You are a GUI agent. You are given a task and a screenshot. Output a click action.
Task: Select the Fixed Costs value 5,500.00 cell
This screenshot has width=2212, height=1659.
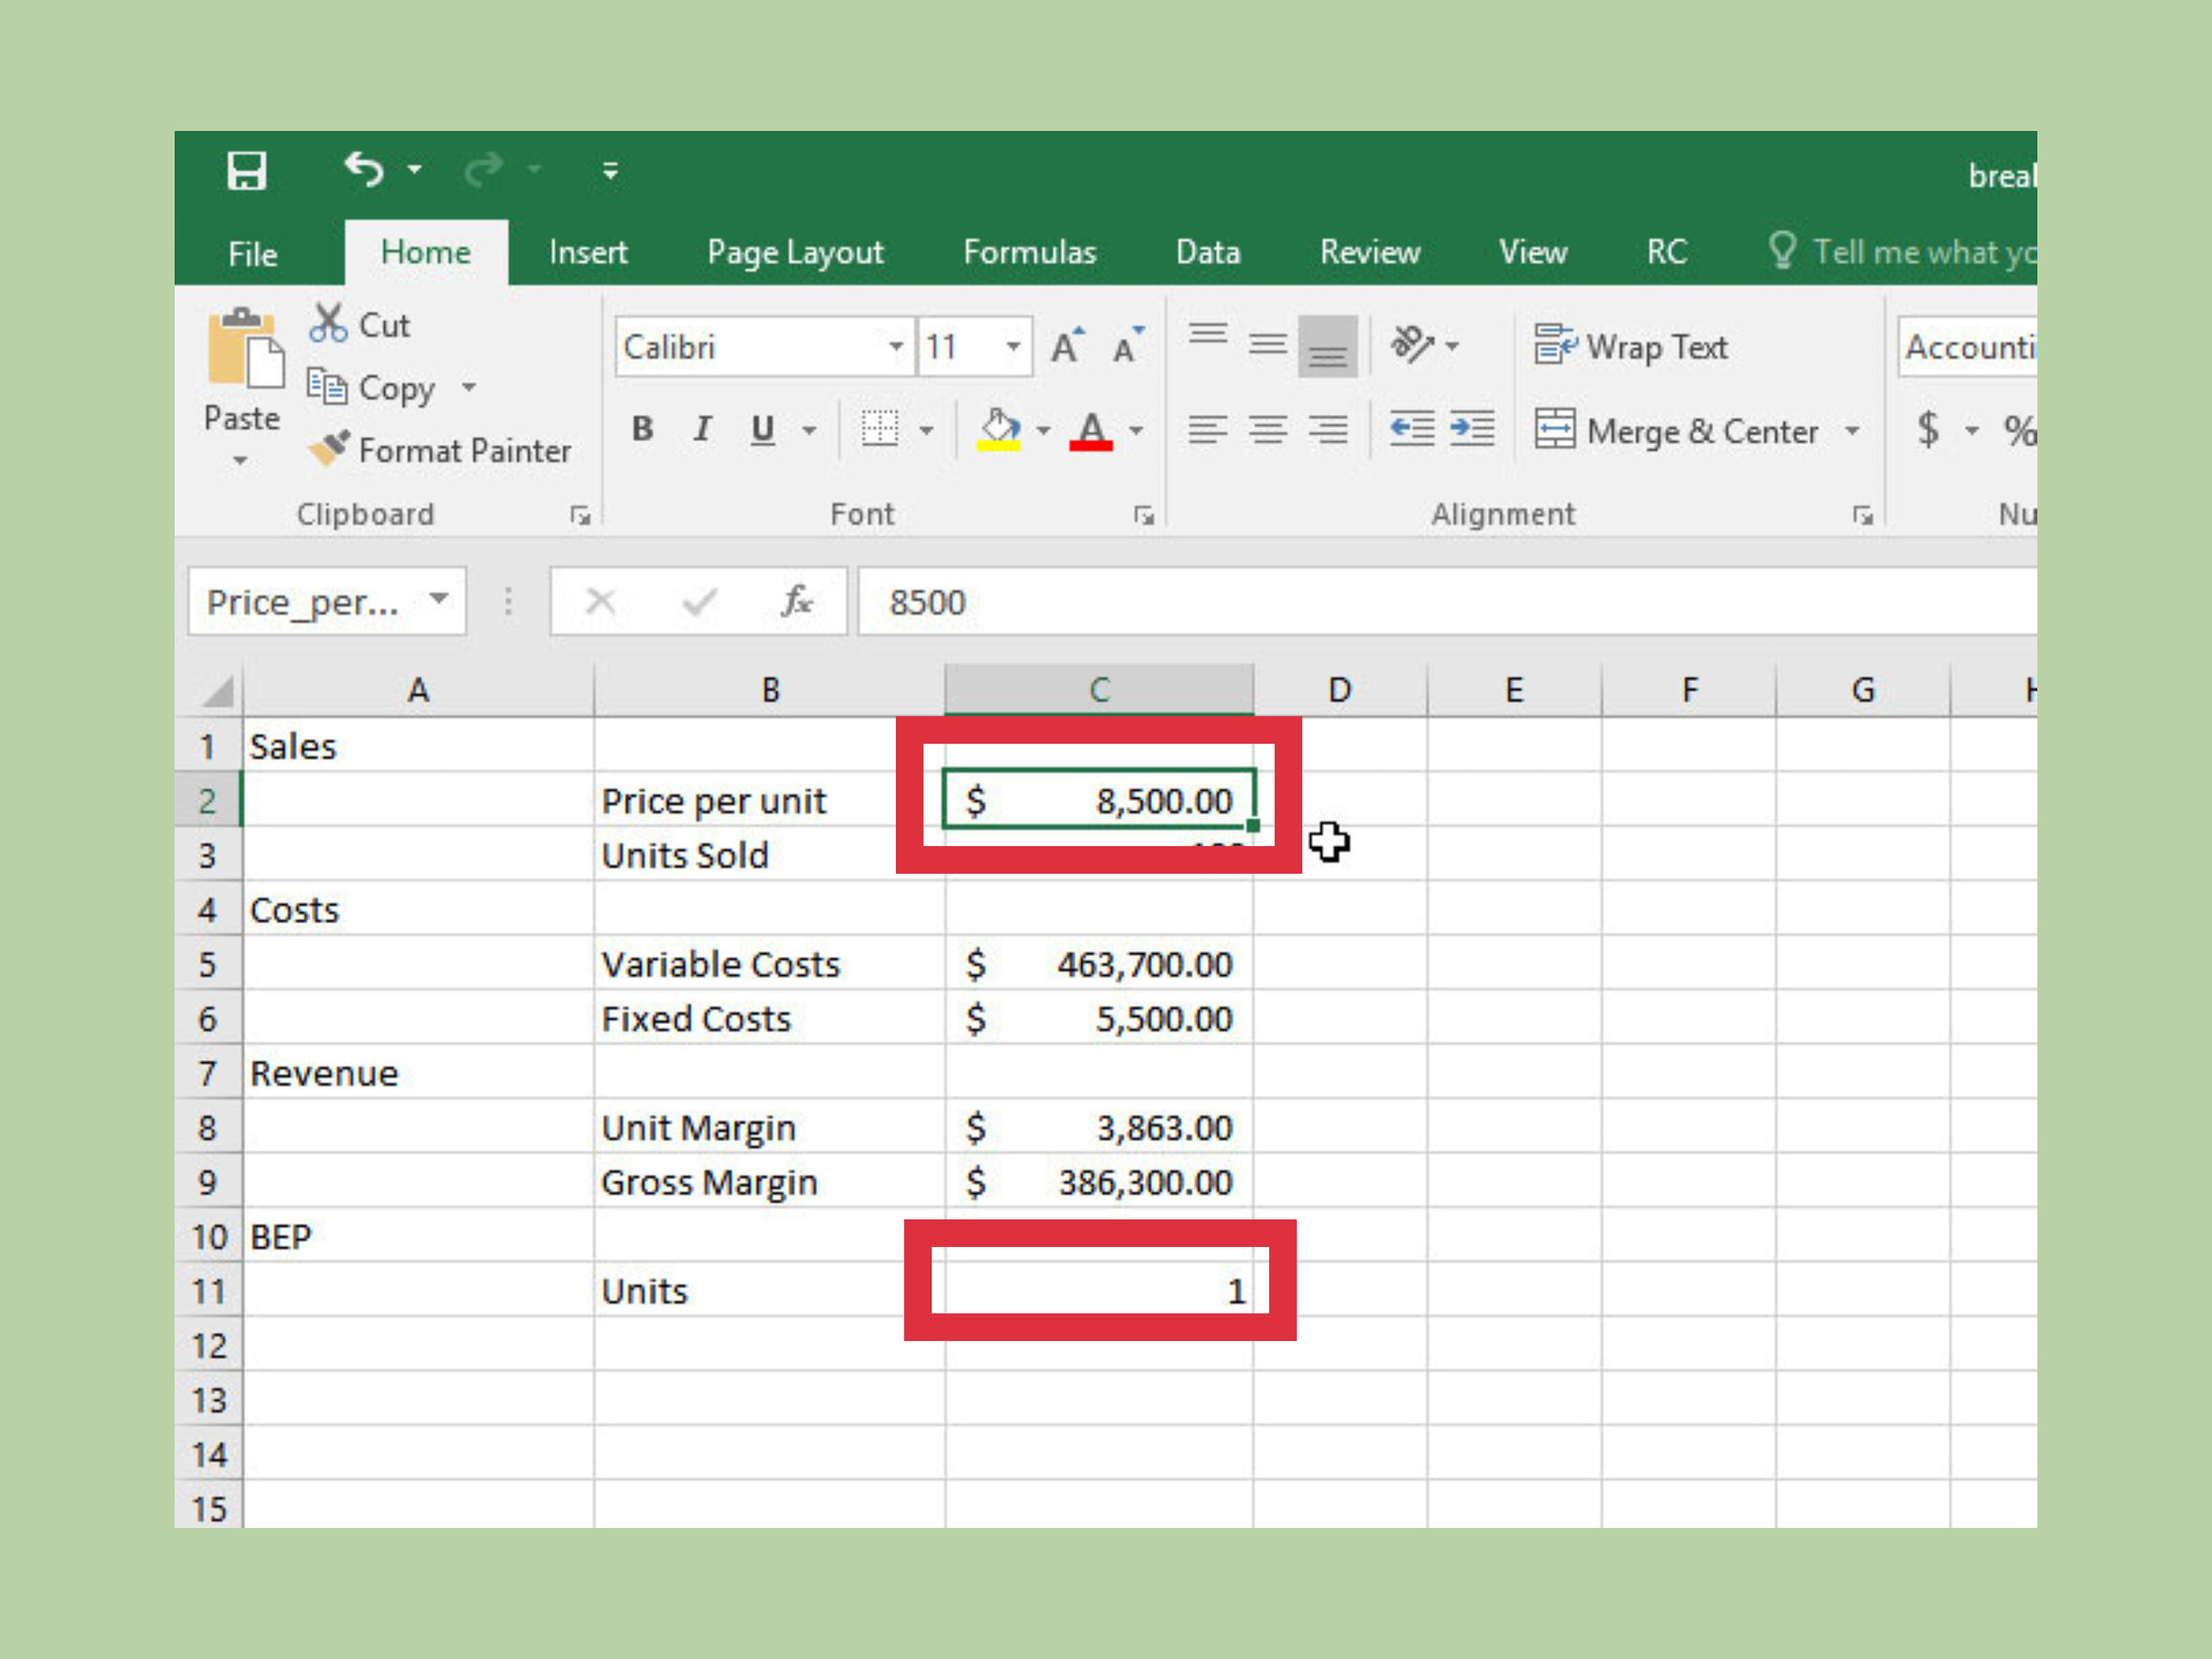click(1099, 1018)
